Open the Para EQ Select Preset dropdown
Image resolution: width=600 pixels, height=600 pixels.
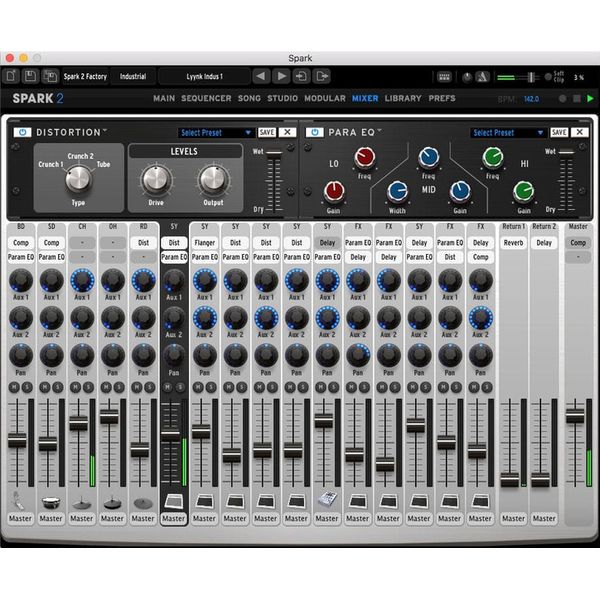pos(509,133)
